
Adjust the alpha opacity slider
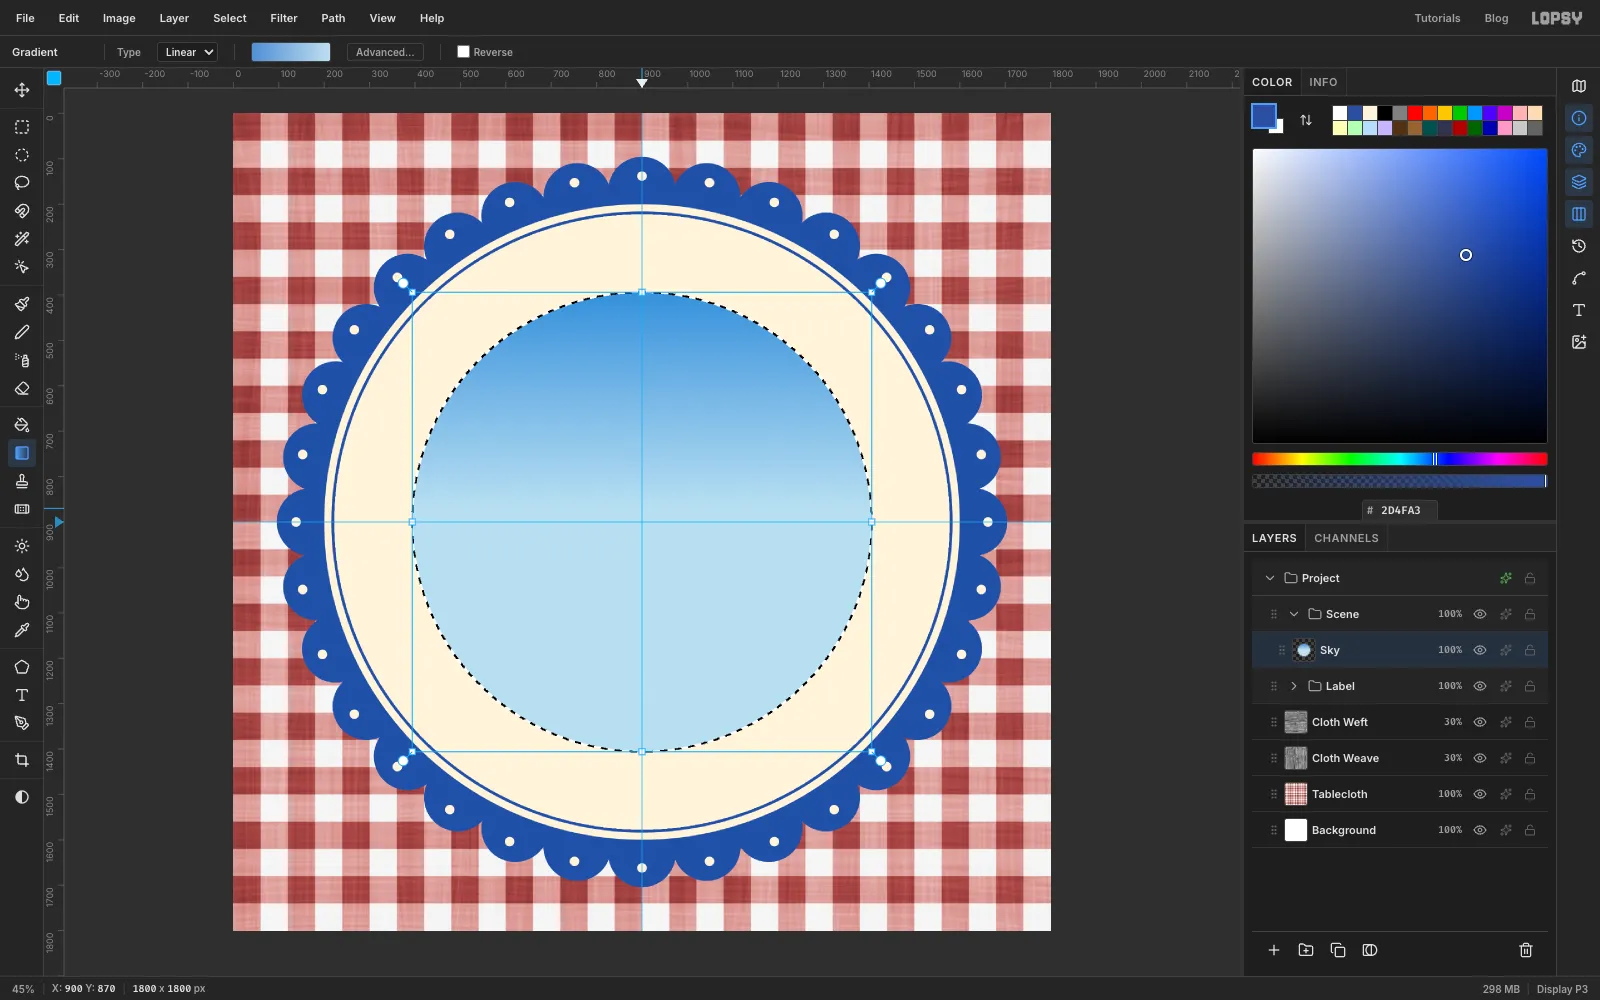[x=1400, y=481]
